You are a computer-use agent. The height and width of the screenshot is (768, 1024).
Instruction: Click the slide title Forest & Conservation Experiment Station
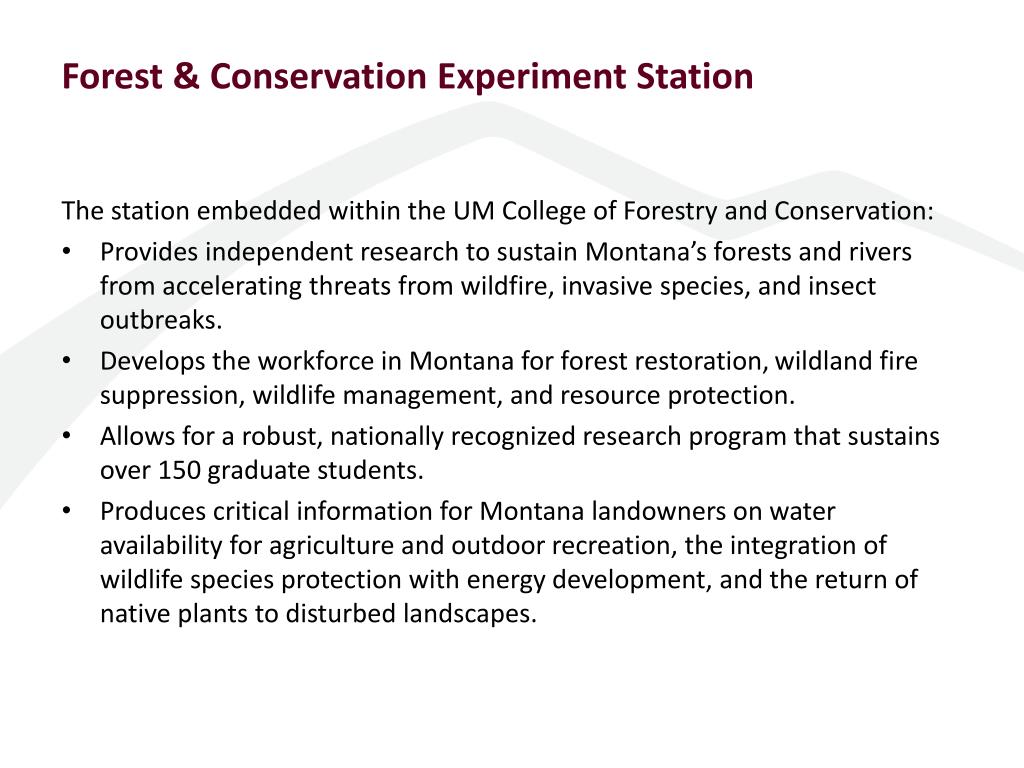click(408, 76)
